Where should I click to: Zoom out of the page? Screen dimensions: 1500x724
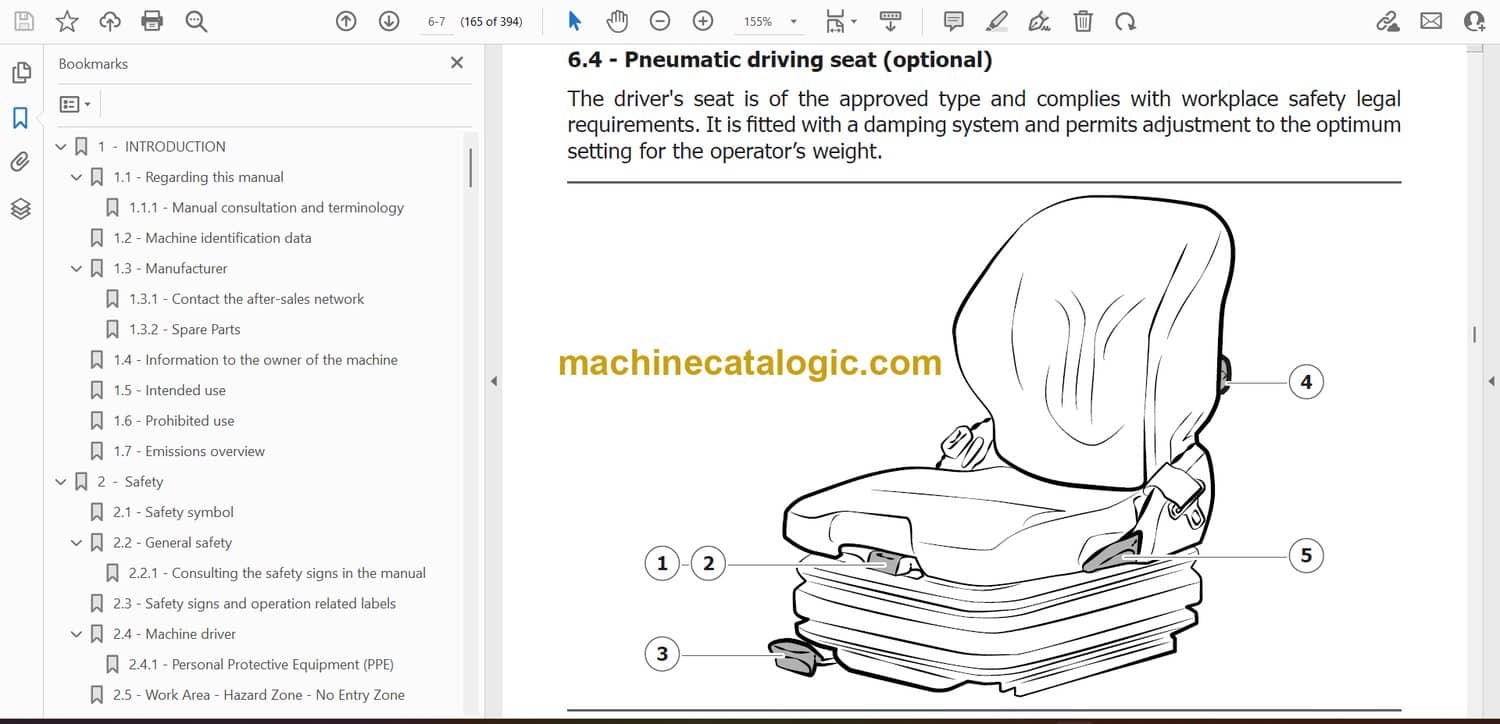[660, 21]
